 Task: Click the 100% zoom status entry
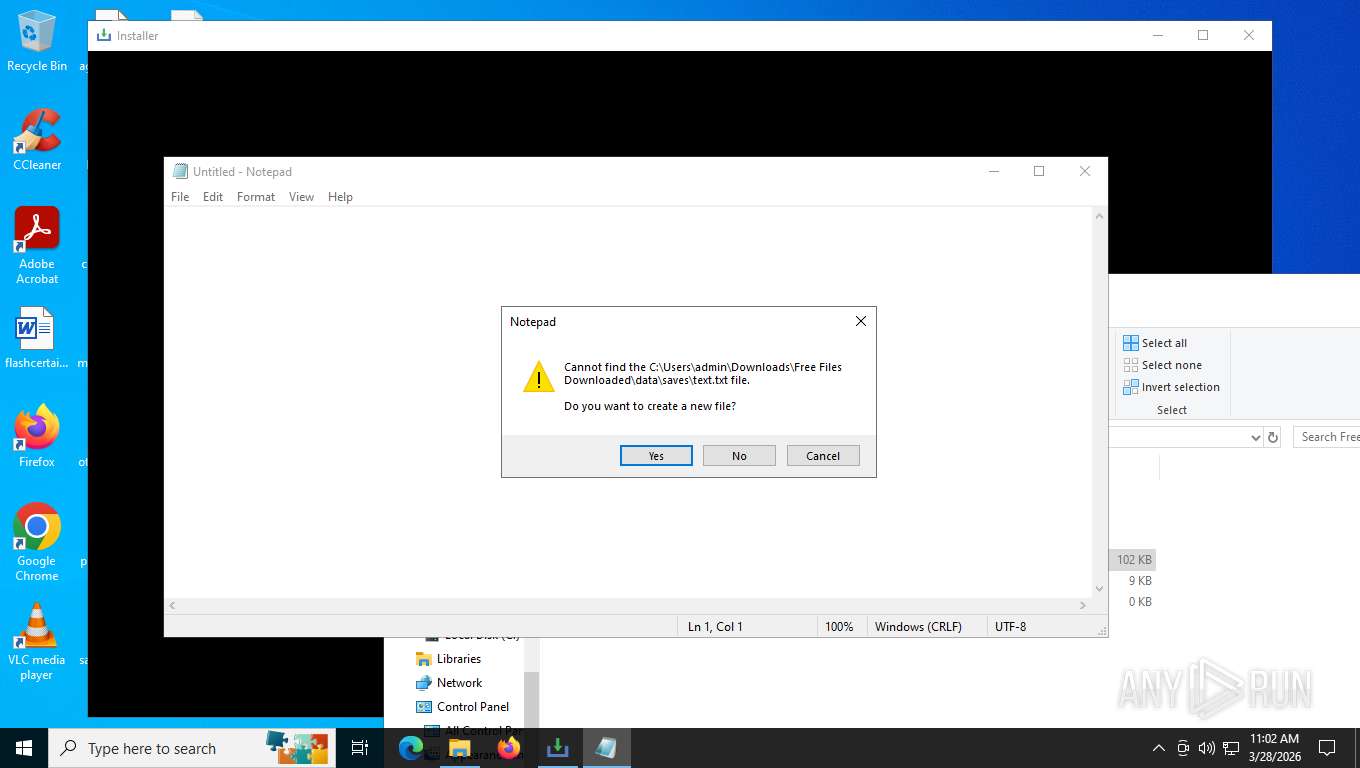(839, 627)
